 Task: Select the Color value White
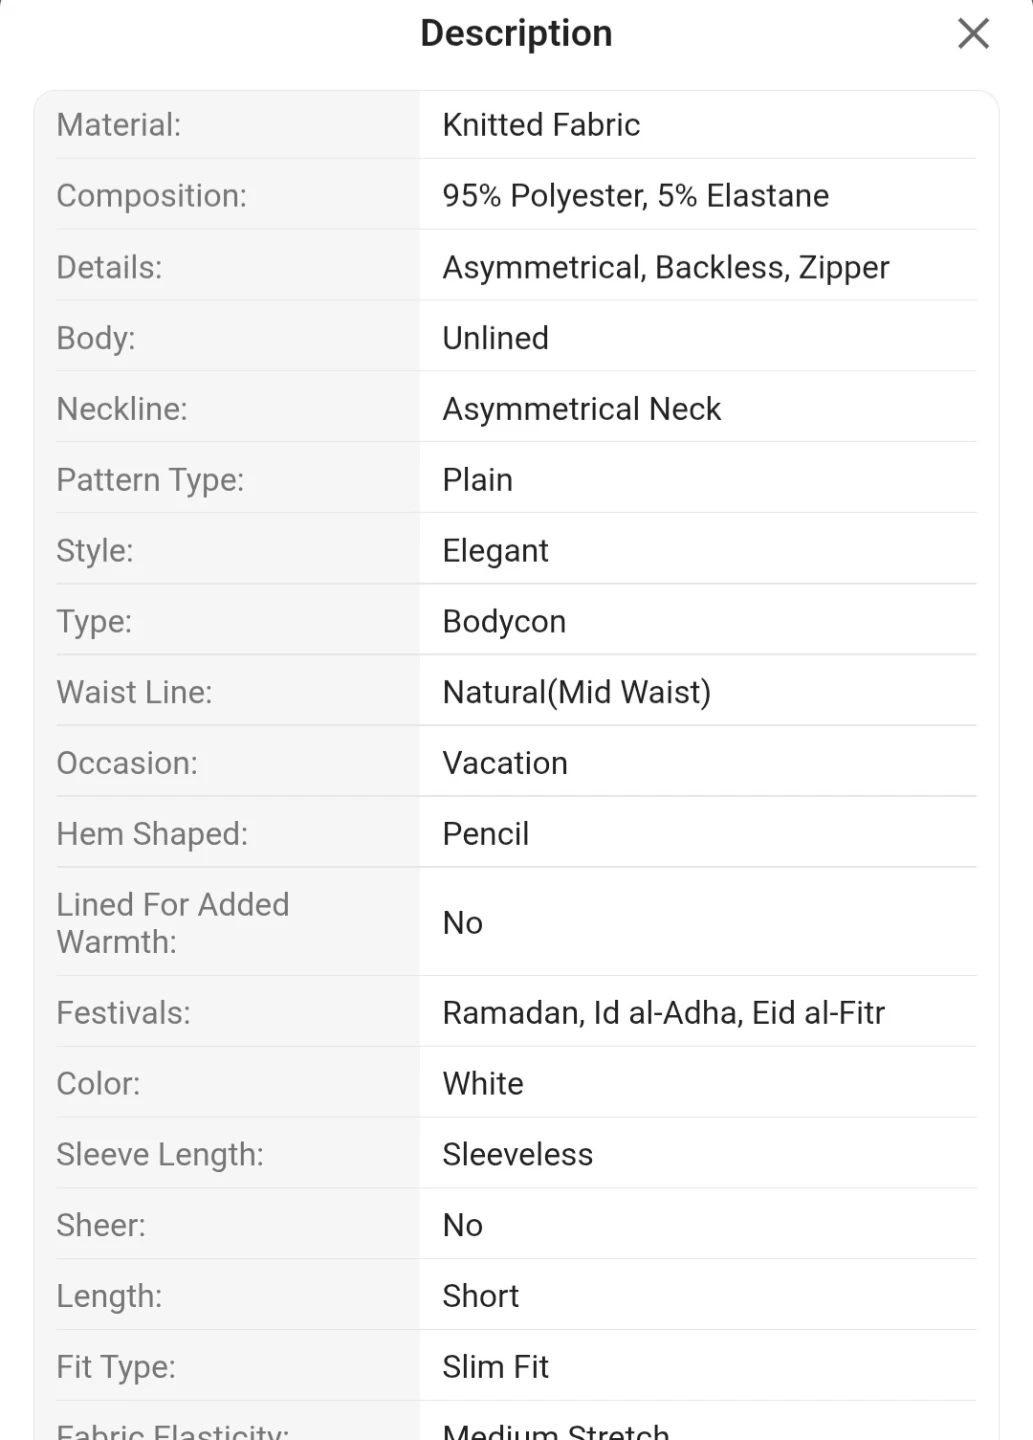tap(483, 1084)
